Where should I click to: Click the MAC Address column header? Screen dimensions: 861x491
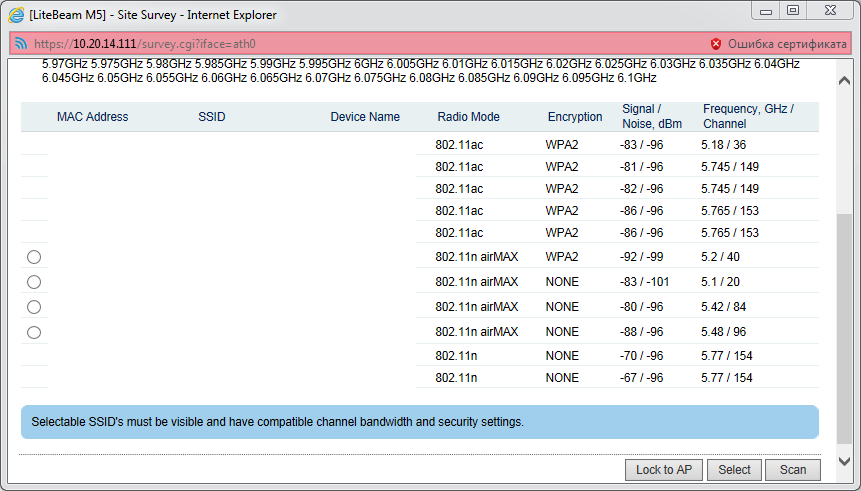(x=92, y=117)
